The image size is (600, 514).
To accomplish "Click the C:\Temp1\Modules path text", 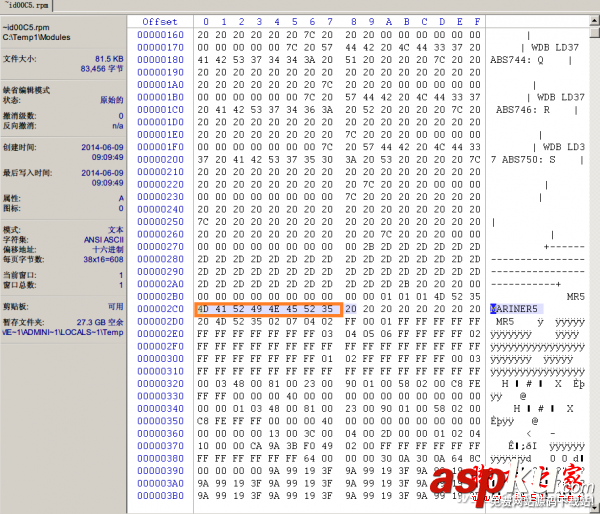I will tap(36, 37).
